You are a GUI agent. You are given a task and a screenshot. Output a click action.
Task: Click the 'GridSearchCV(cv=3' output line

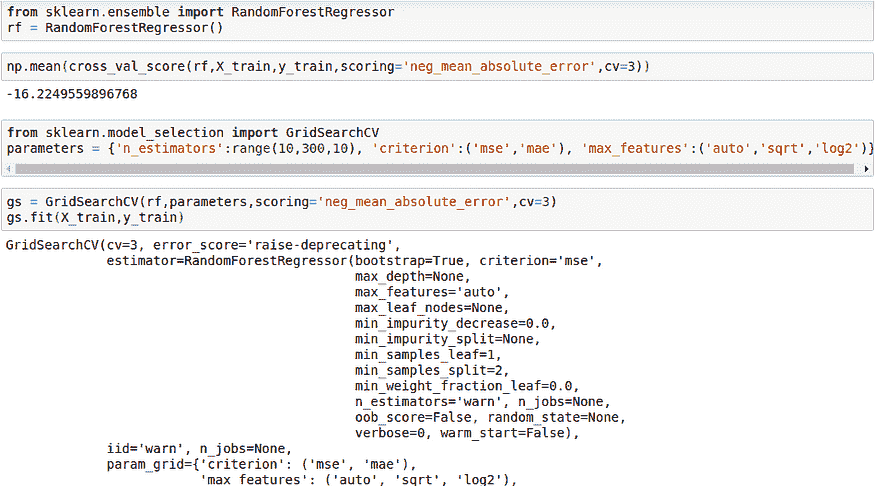point(200,246)
